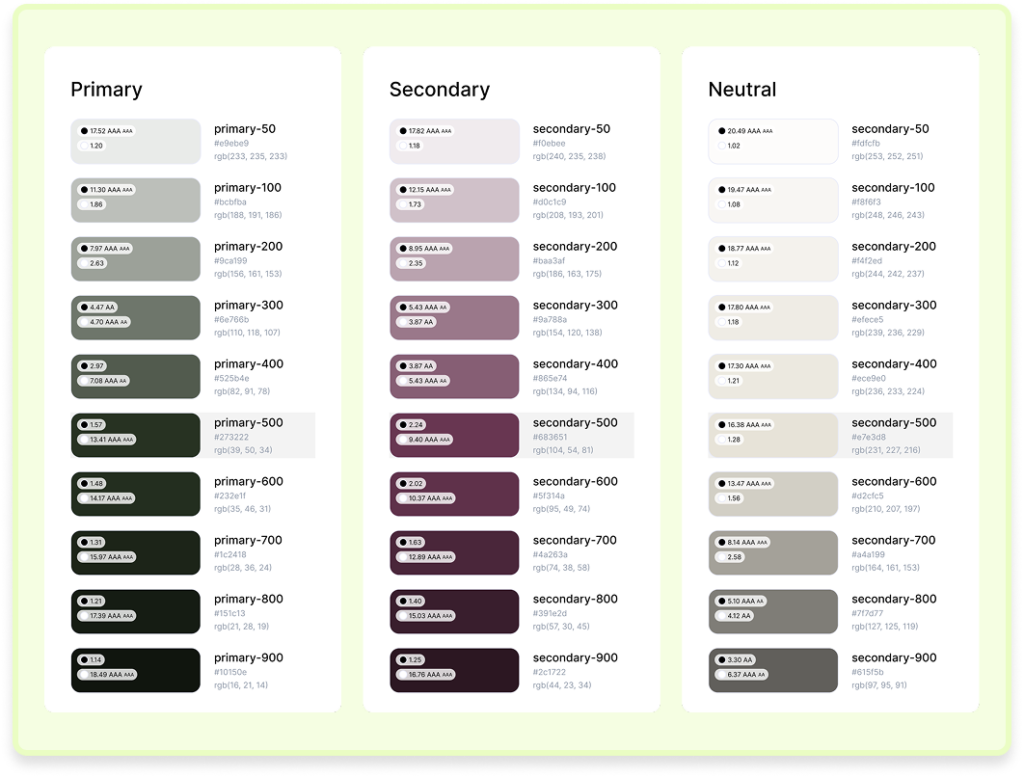This screenshot has width=1024, height=777.
Task: Click the 16.76 AAA contrast badge
Action: (x=425, y=674)
